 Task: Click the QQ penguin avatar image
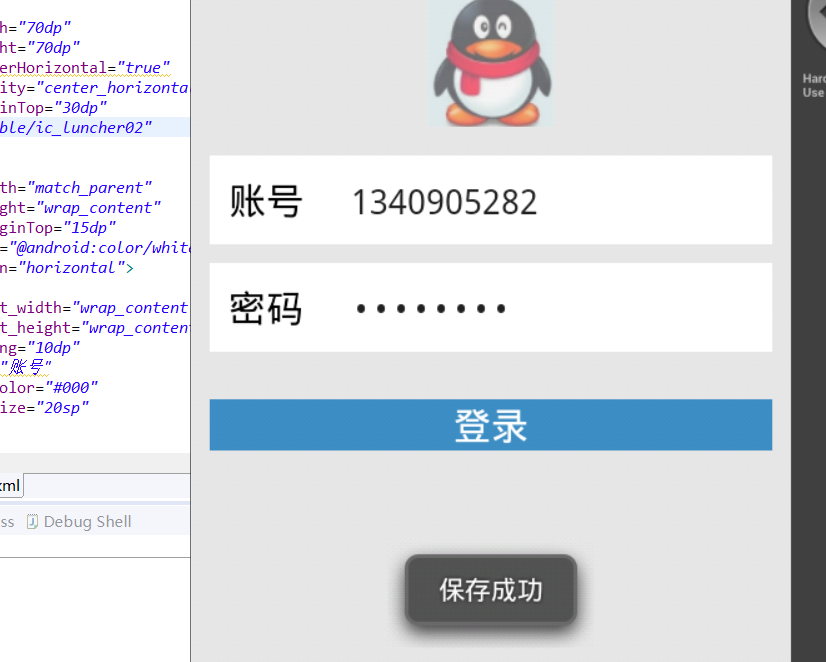point(490,63)
